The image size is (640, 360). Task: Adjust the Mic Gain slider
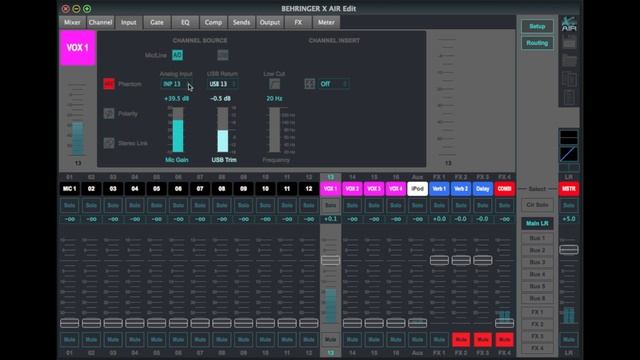[x=178, y=130]
